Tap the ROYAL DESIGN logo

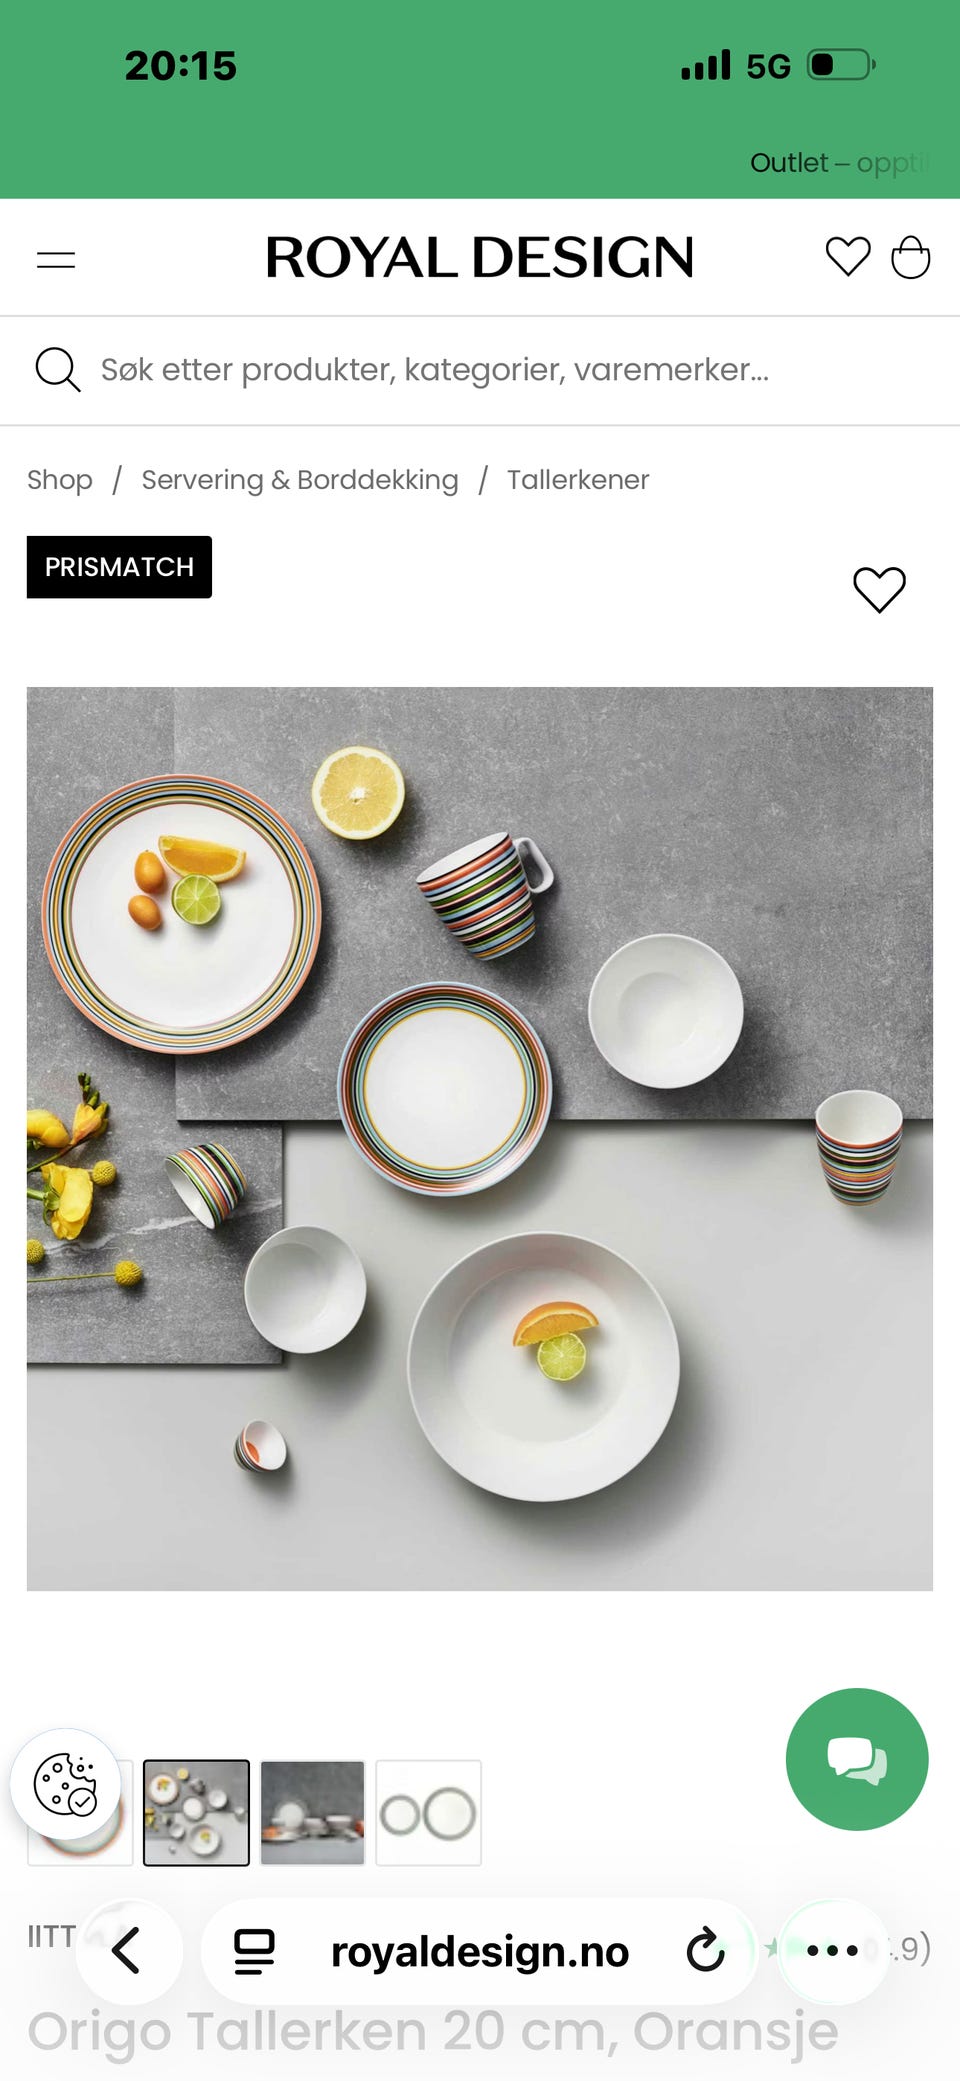point(480,258)
